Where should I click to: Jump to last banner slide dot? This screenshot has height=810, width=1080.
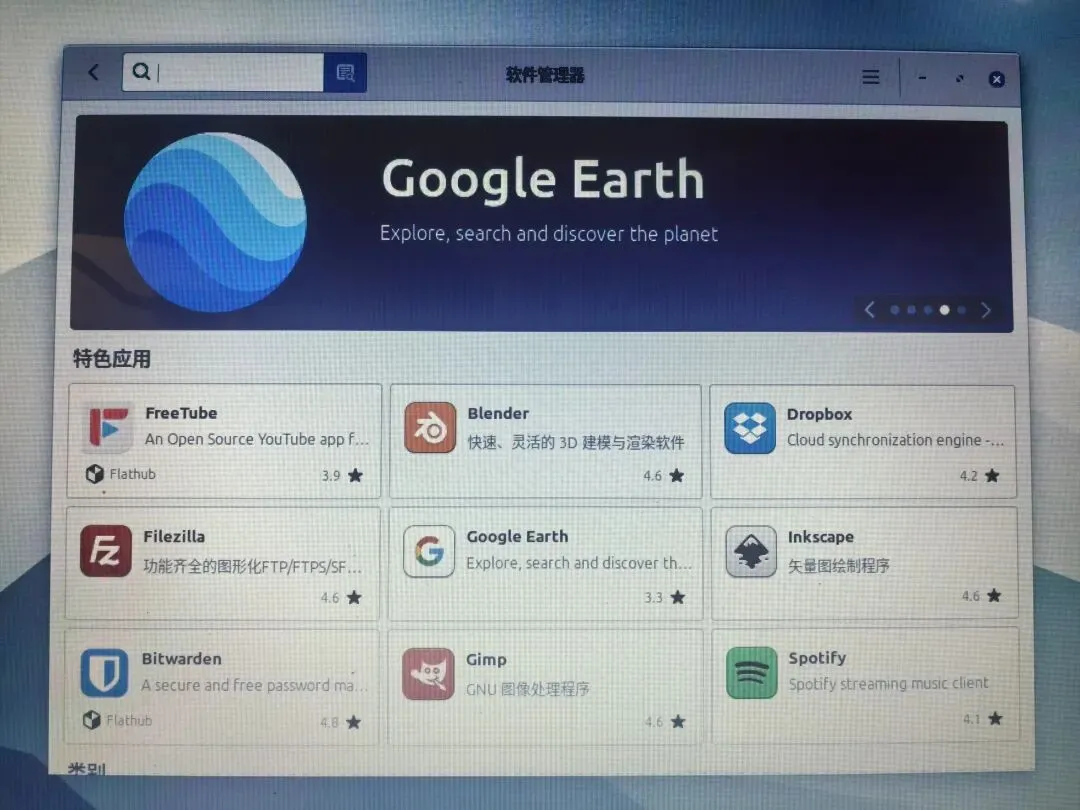click(x=962, y=310)
